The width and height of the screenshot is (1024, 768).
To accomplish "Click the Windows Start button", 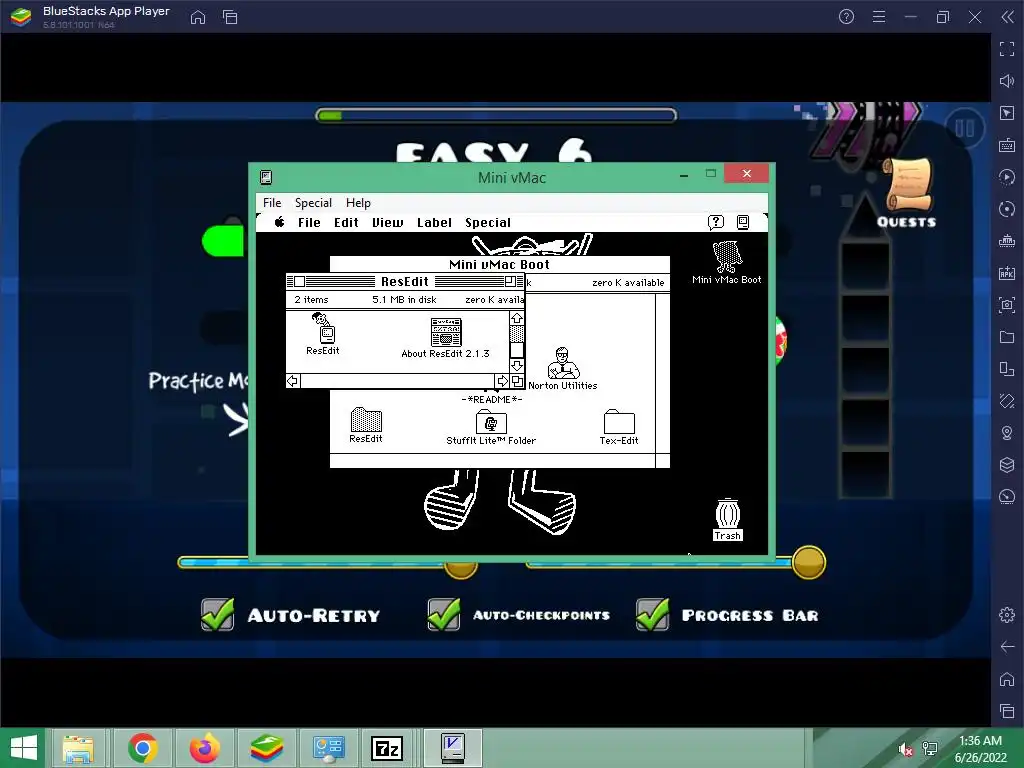I will (24, 748).
